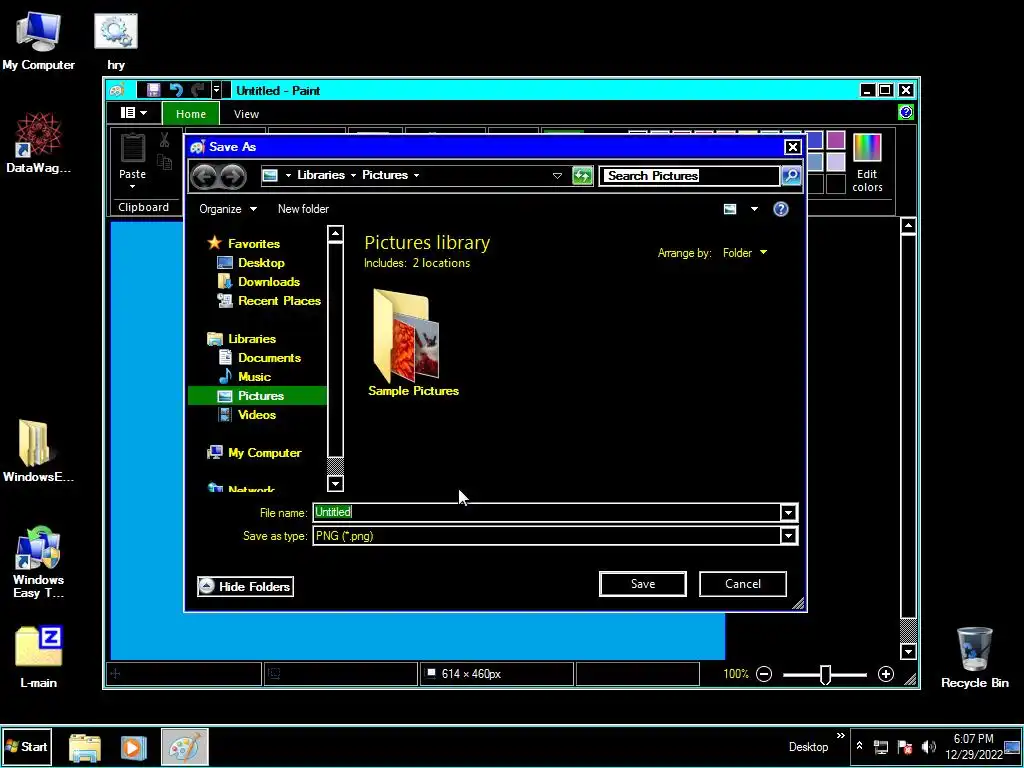Select Recent Places under Favorites
The width and height of the screenshot is (1024, 768).
pyautogui.click(x=280, y=300)
